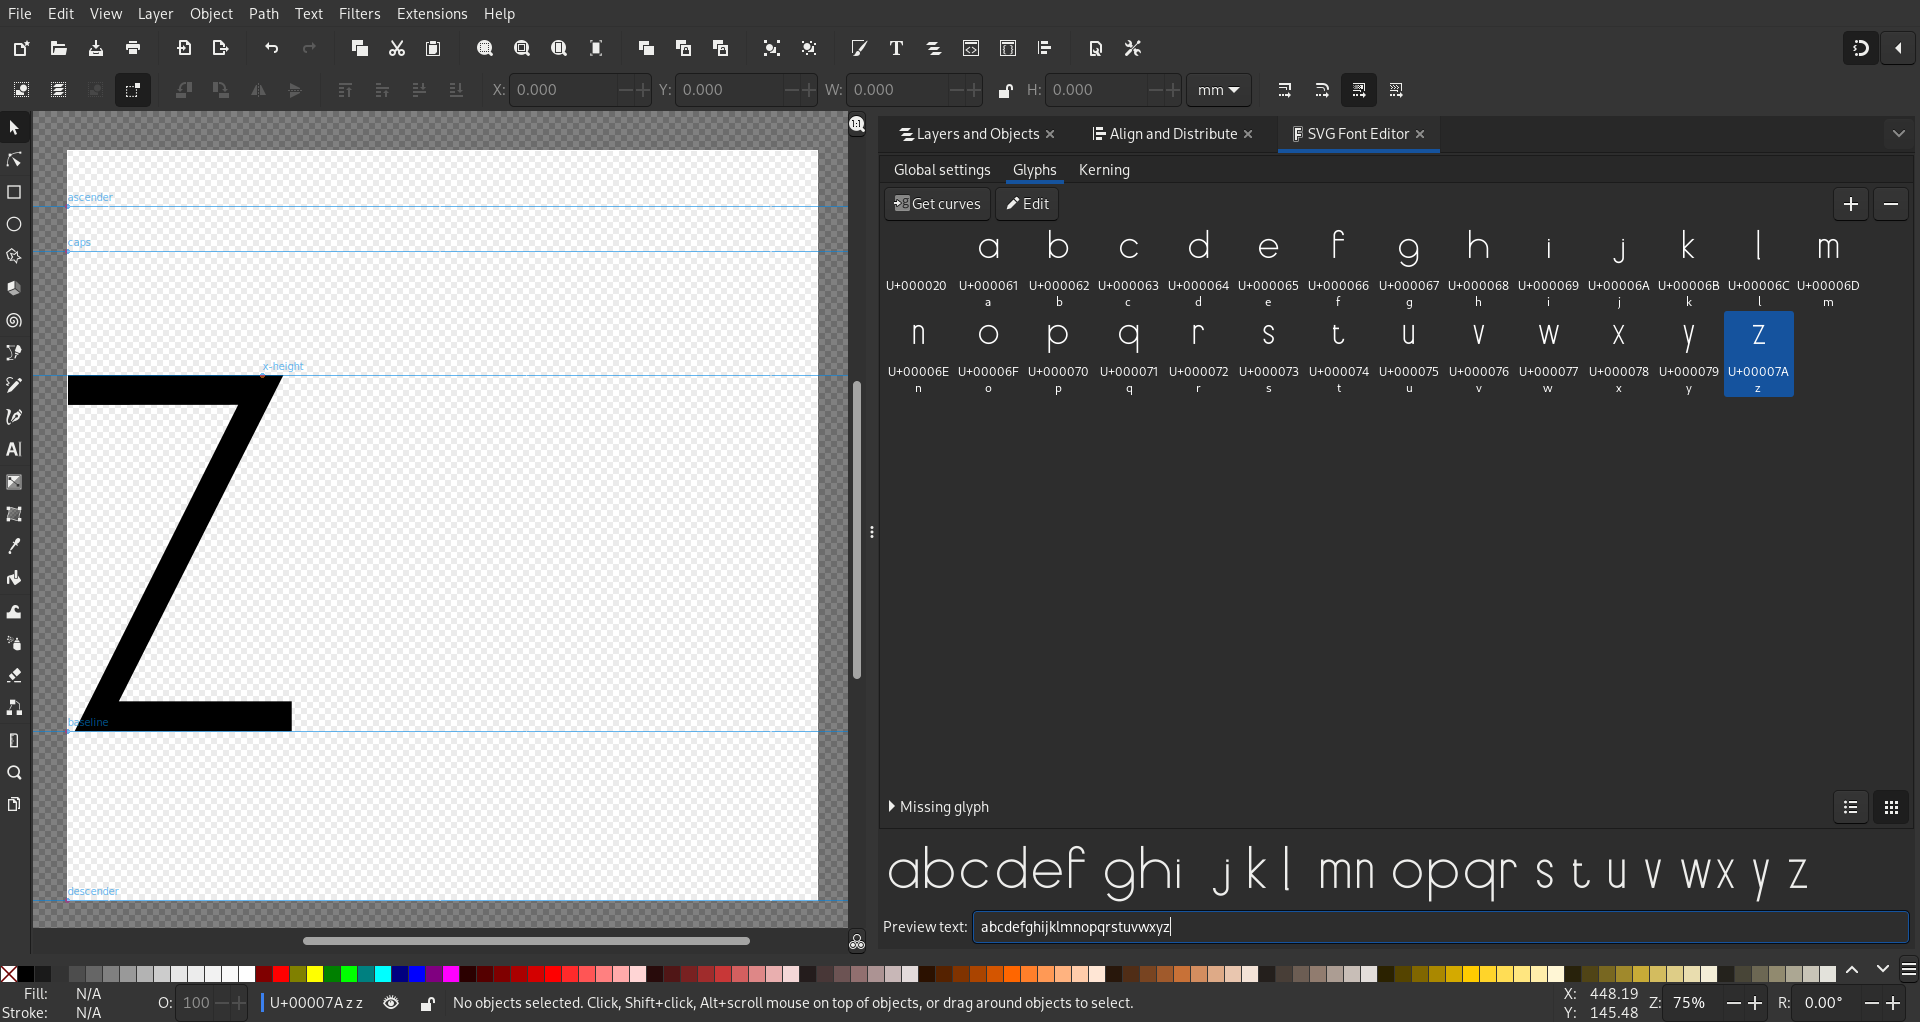
Task: Click the Preview text input field
Action: 1440,927
